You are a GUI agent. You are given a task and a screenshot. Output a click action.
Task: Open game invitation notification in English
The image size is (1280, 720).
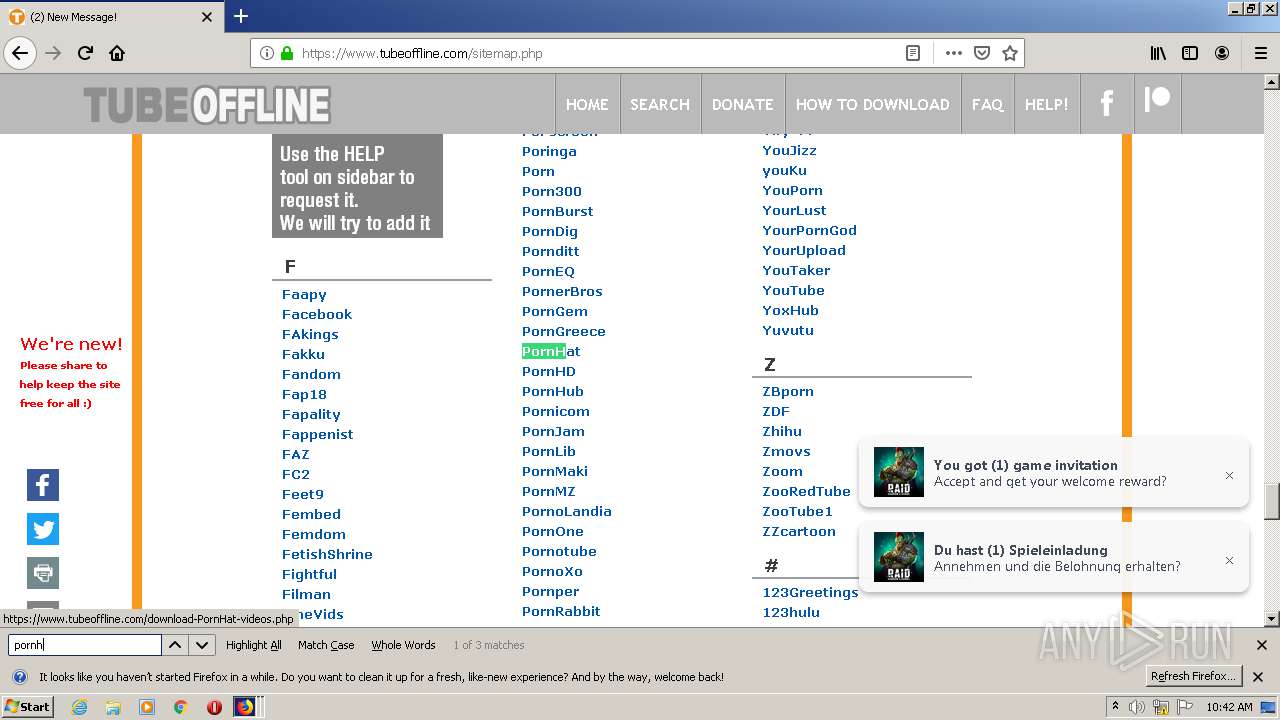(1053, 473)
